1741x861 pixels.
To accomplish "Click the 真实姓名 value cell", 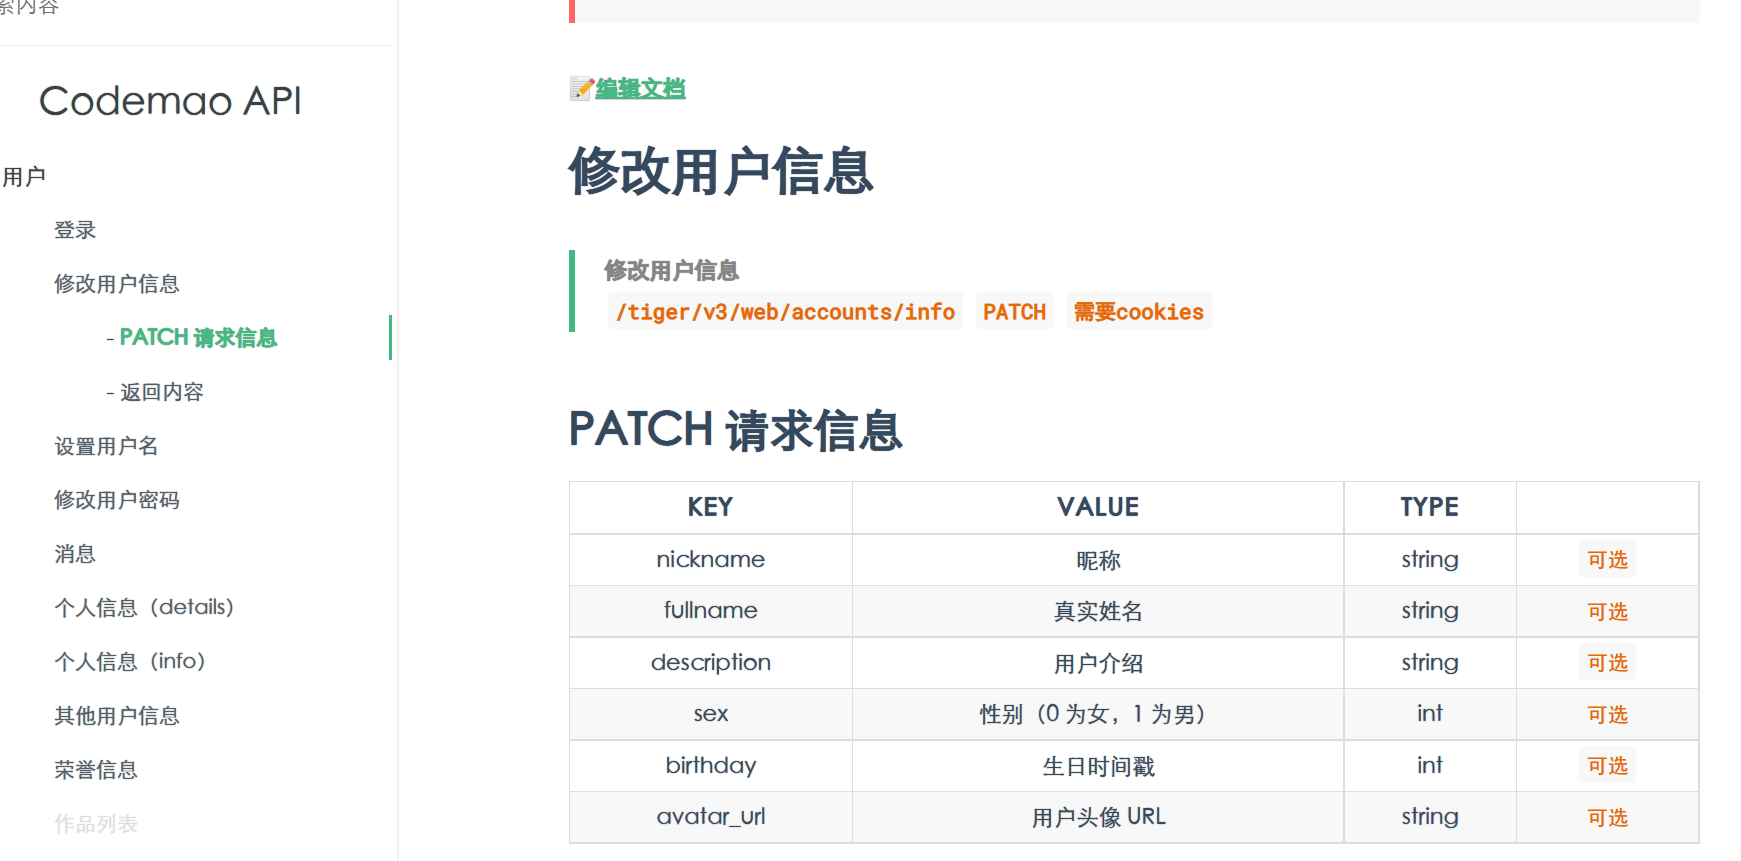I will pos(1098,611).
